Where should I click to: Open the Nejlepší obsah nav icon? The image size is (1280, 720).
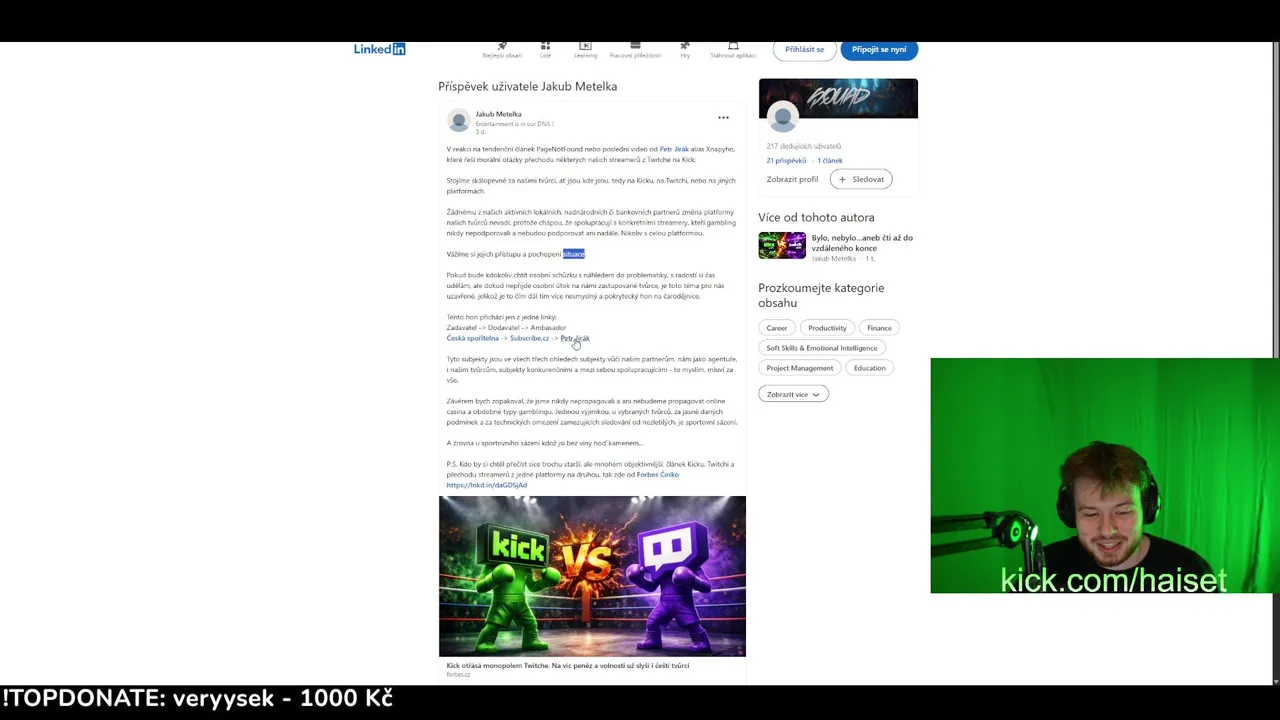pos(502,50)
